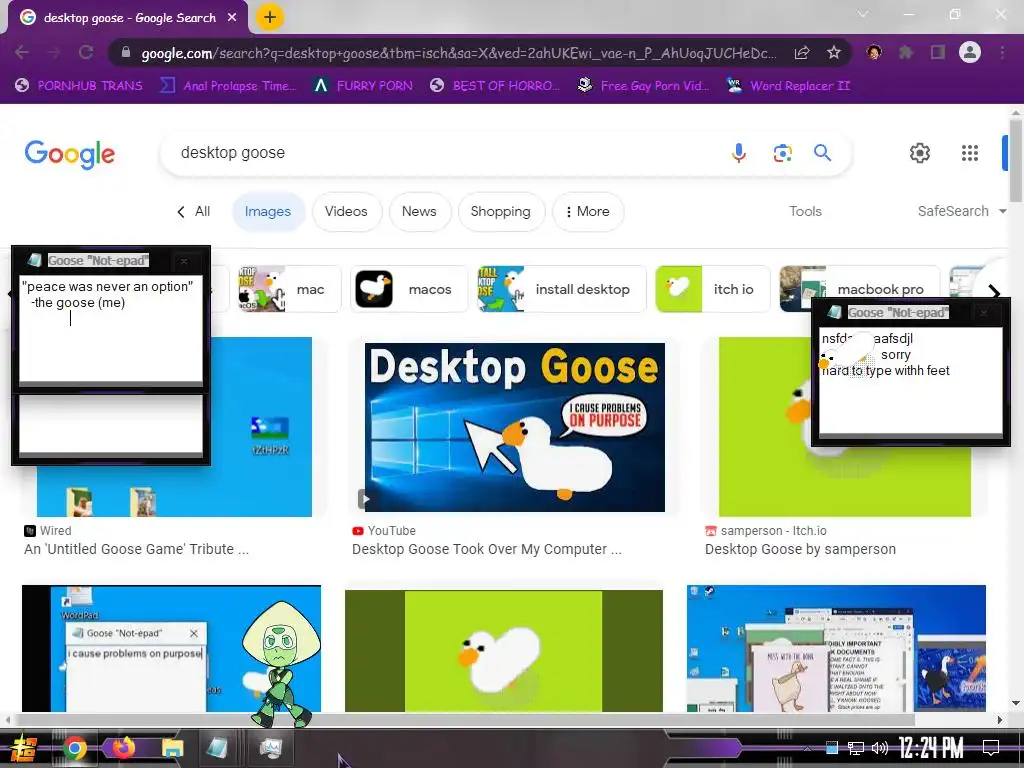Switch to the Videos tab
The width and height of the screenshot is (1024, 768).
(x=346, y=212)
